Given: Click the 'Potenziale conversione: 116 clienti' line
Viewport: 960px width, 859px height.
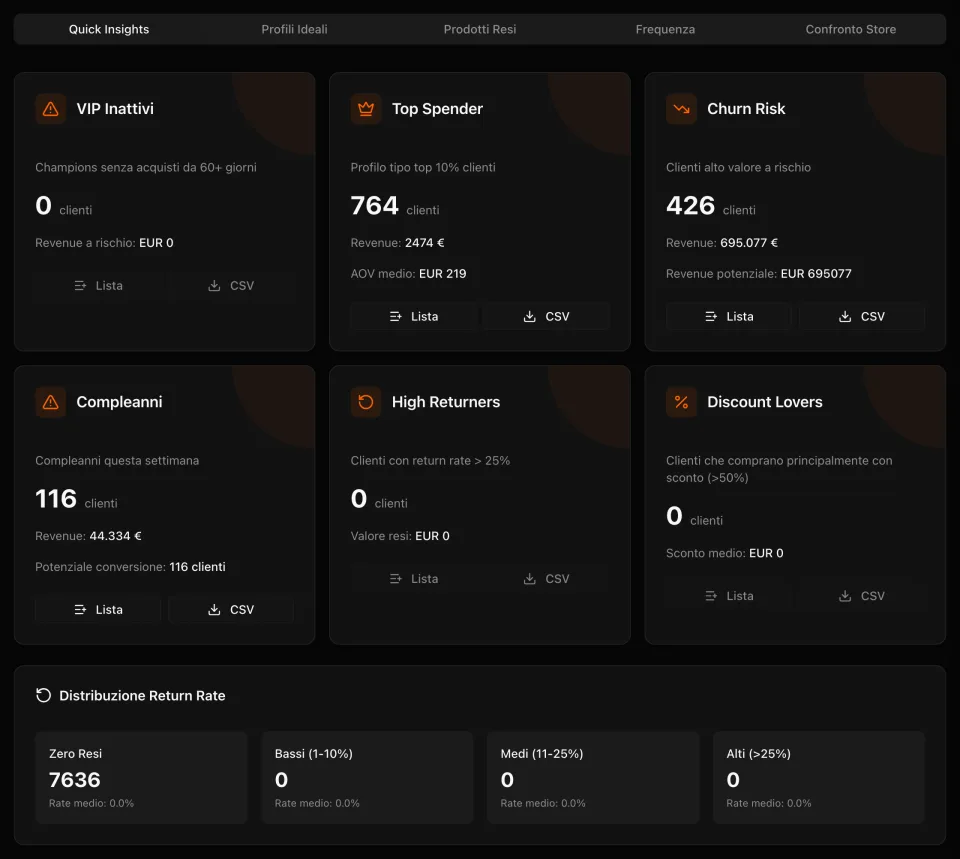Looking at the screenshot, I should (x=130, y=567).
